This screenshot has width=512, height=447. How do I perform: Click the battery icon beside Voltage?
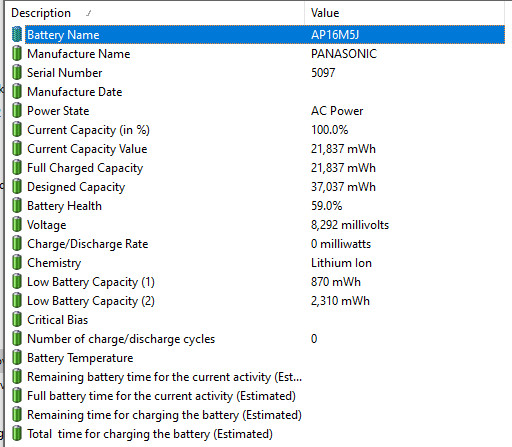(x=17, y=224)
